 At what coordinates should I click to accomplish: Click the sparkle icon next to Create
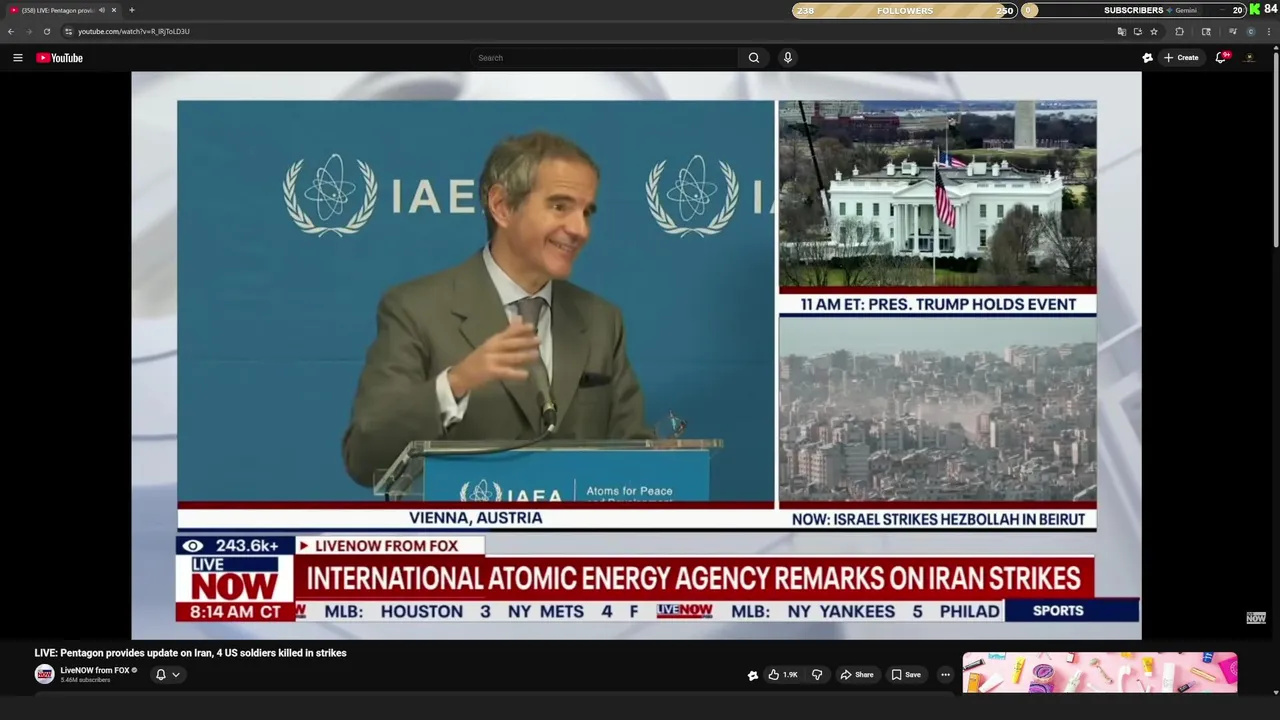(x=1148, y=58)
